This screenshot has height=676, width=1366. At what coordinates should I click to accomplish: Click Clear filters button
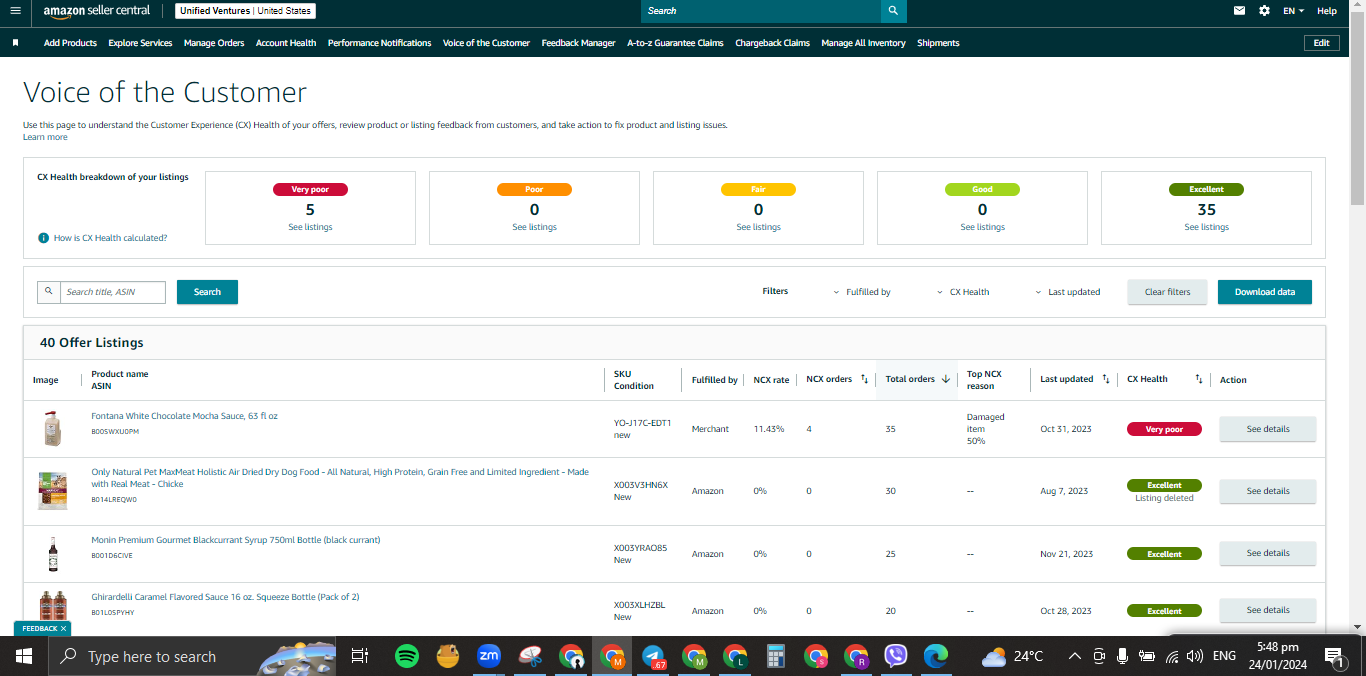(x=1167, y=292)
